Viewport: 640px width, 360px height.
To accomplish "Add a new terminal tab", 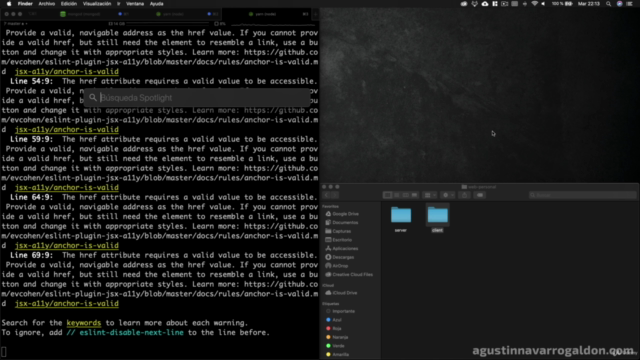I will [316, 14].
